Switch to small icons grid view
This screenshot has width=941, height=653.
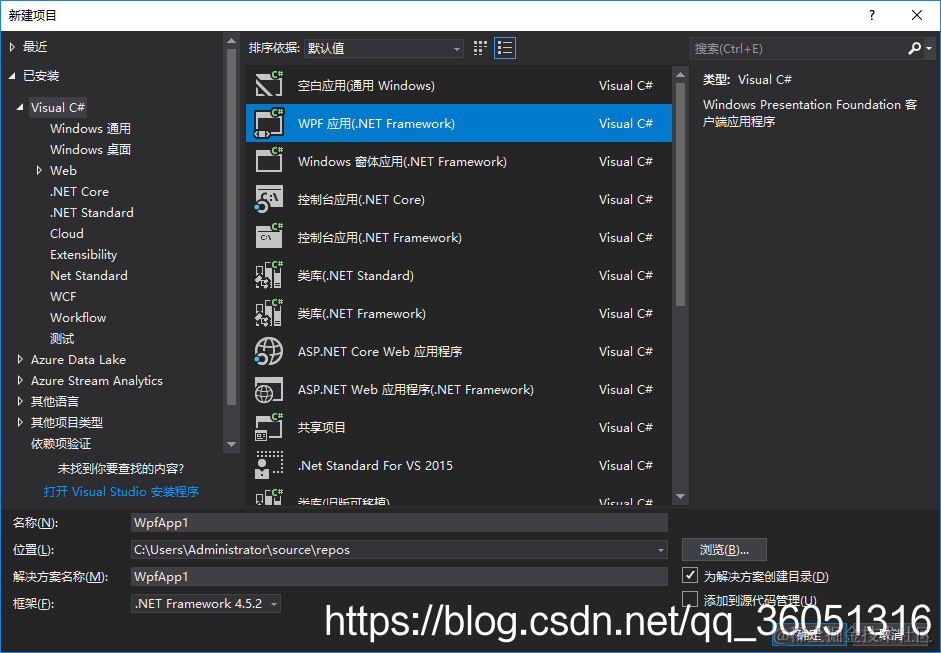pyautogui.click(x=480, y=48)
